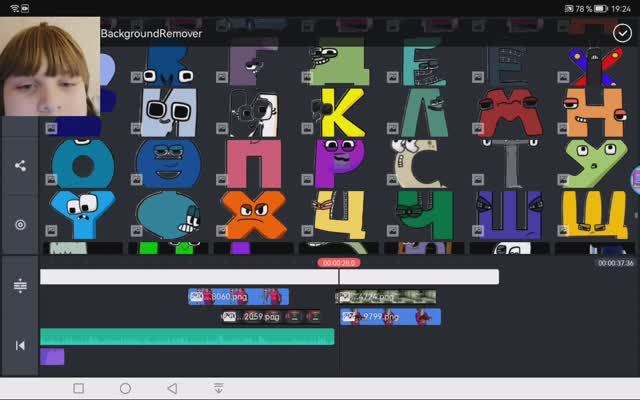640x400 pixels.
Task: Jump to the start of the timeline
Action: click(20, 346)
